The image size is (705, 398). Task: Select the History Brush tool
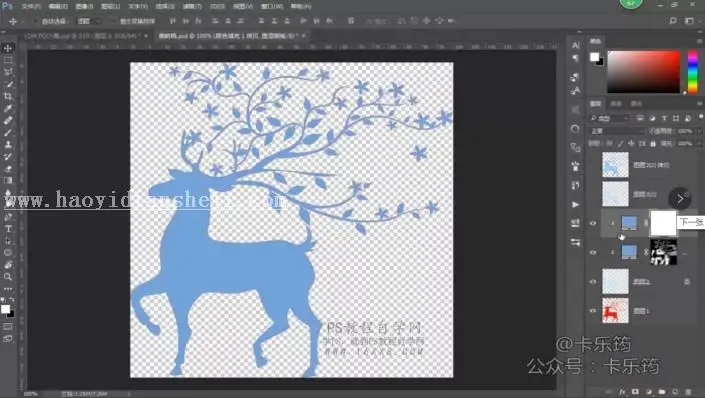tap(8, 157)
